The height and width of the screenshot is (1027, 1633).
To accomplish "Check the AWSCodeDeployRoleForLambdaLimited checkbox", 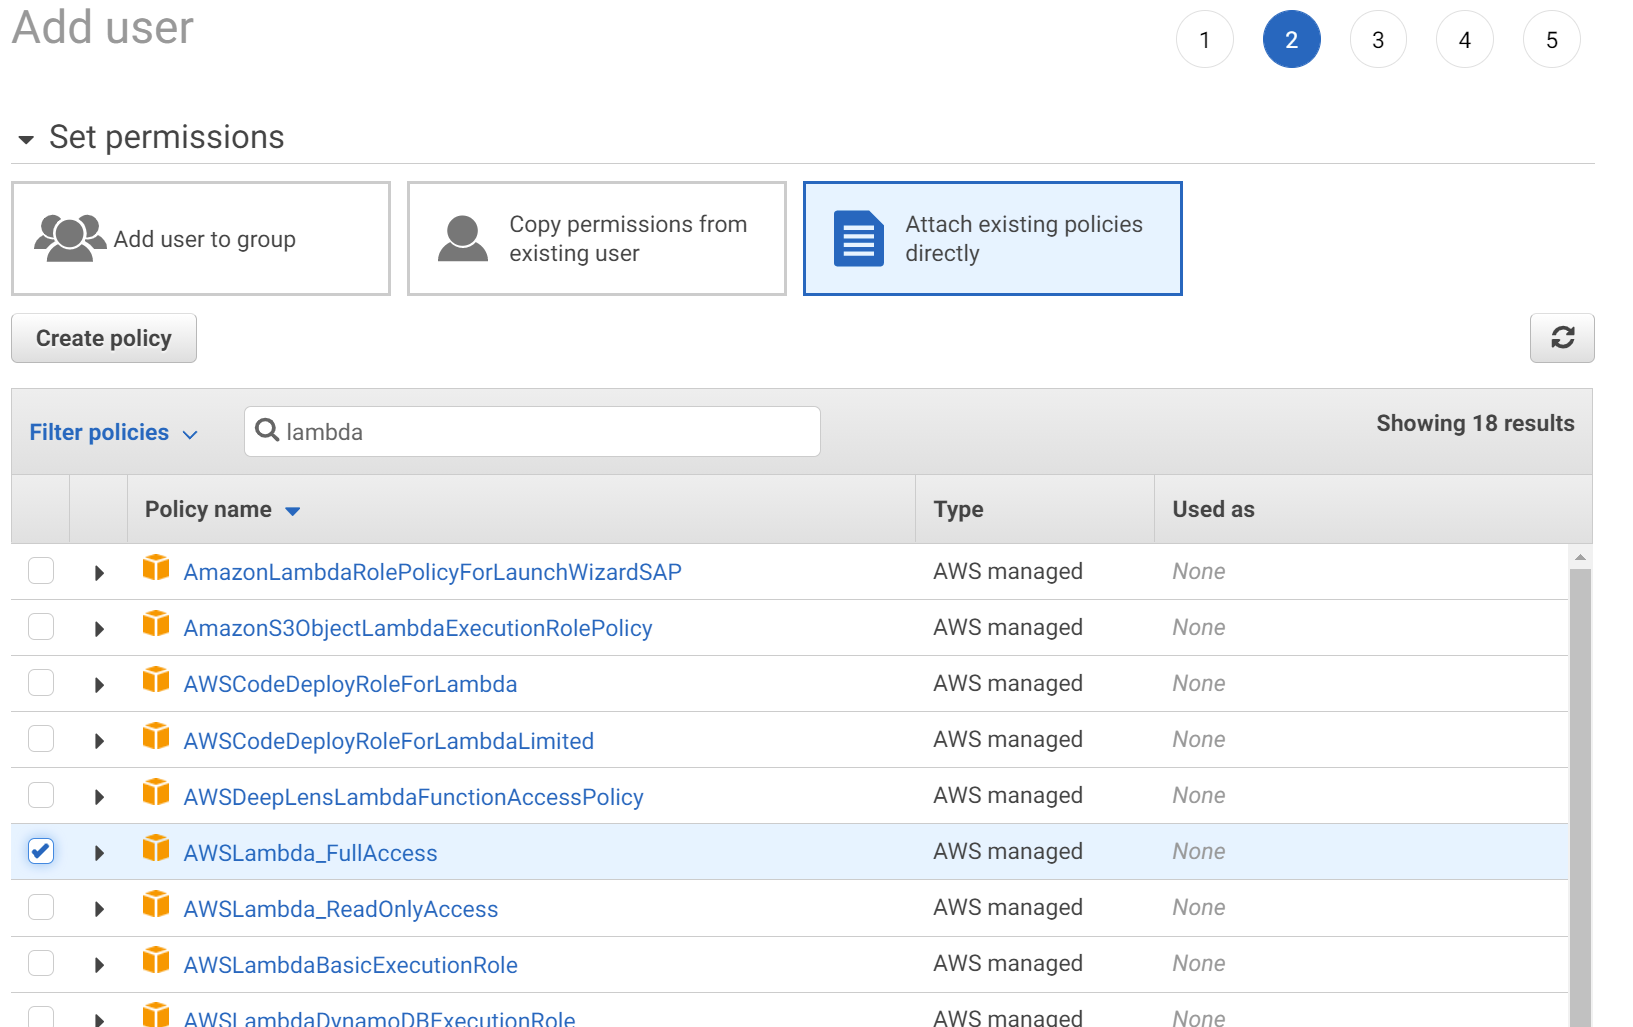I will point(41,739).
